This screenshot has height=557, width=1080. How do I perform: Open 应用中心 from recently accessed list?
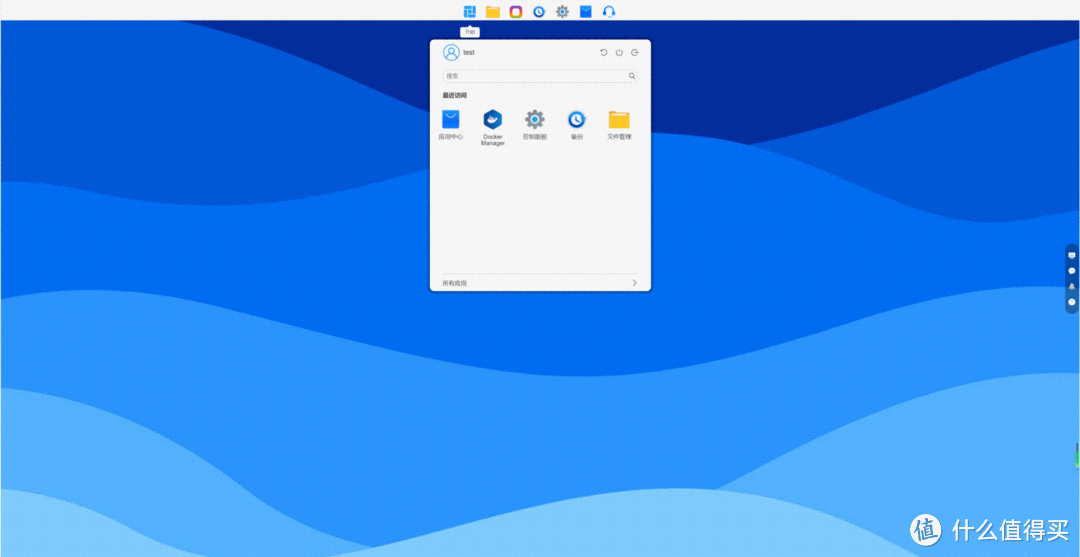click(451, 120)
